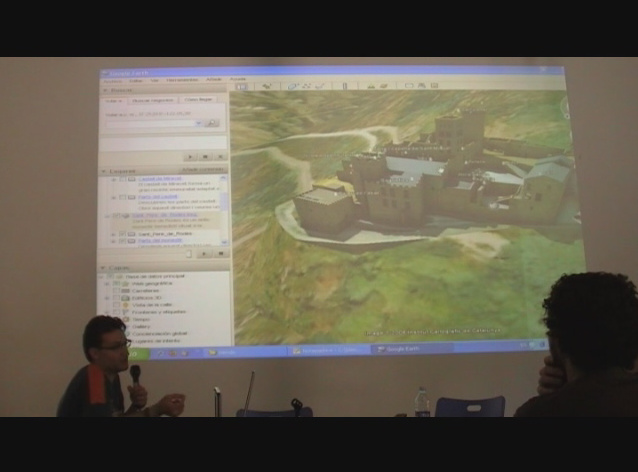Select the Add Path tool

click(x=306, y=86)
